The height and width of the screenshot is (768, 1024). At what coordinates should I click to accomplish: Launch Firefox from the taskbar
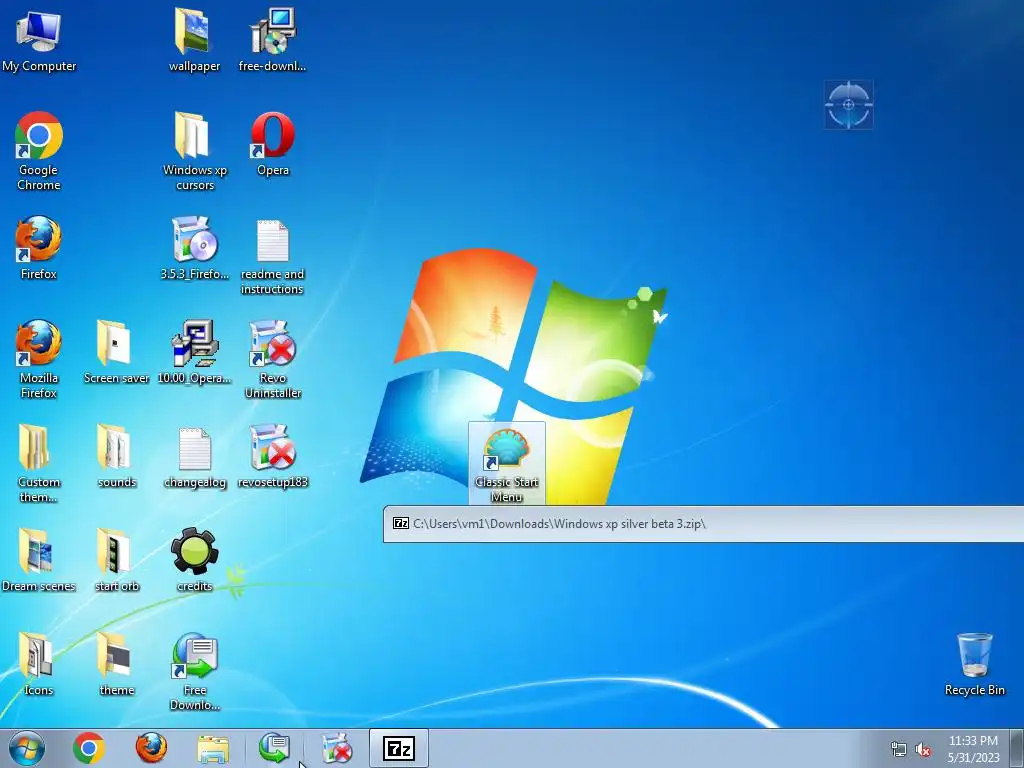(151, 748)
